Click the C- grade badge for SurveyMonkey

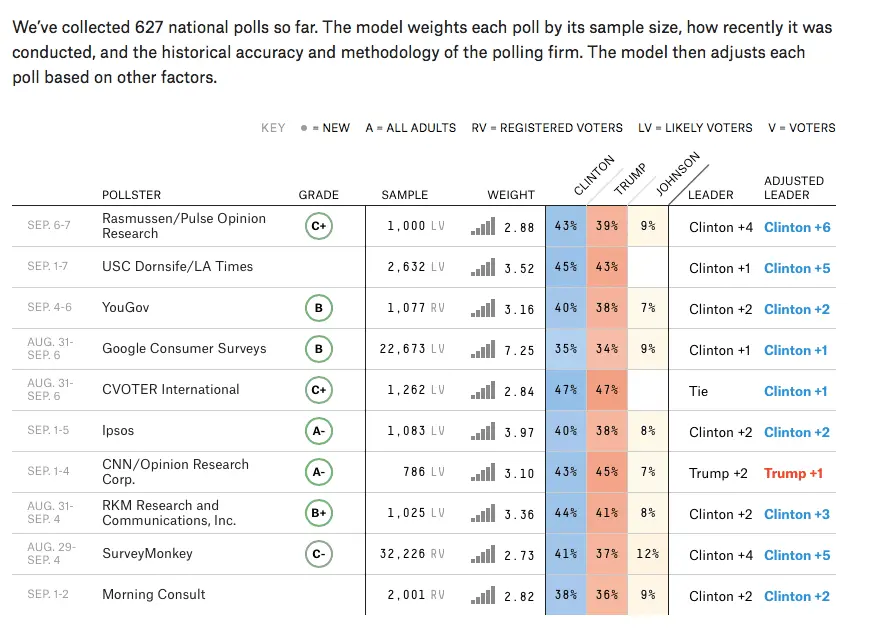click(319, 555)
